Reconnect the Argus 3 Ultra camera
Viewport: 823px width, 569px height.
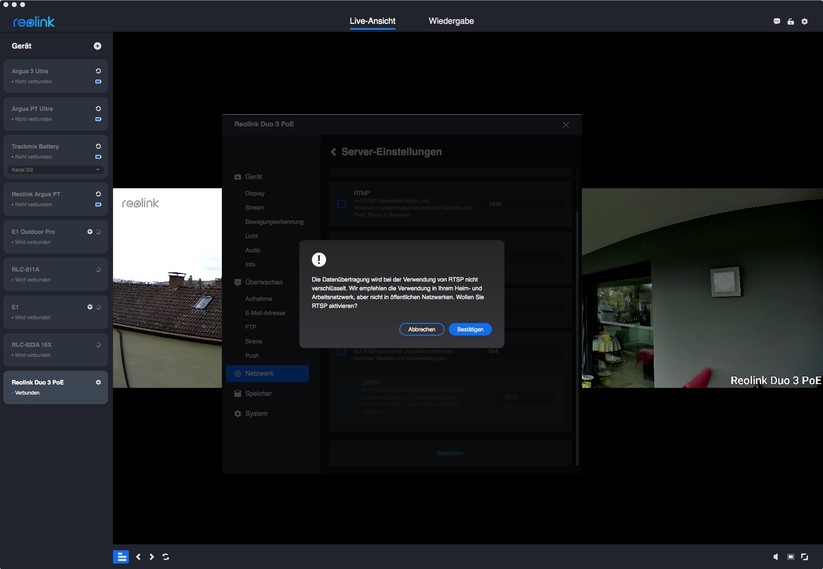pos(98,71)
